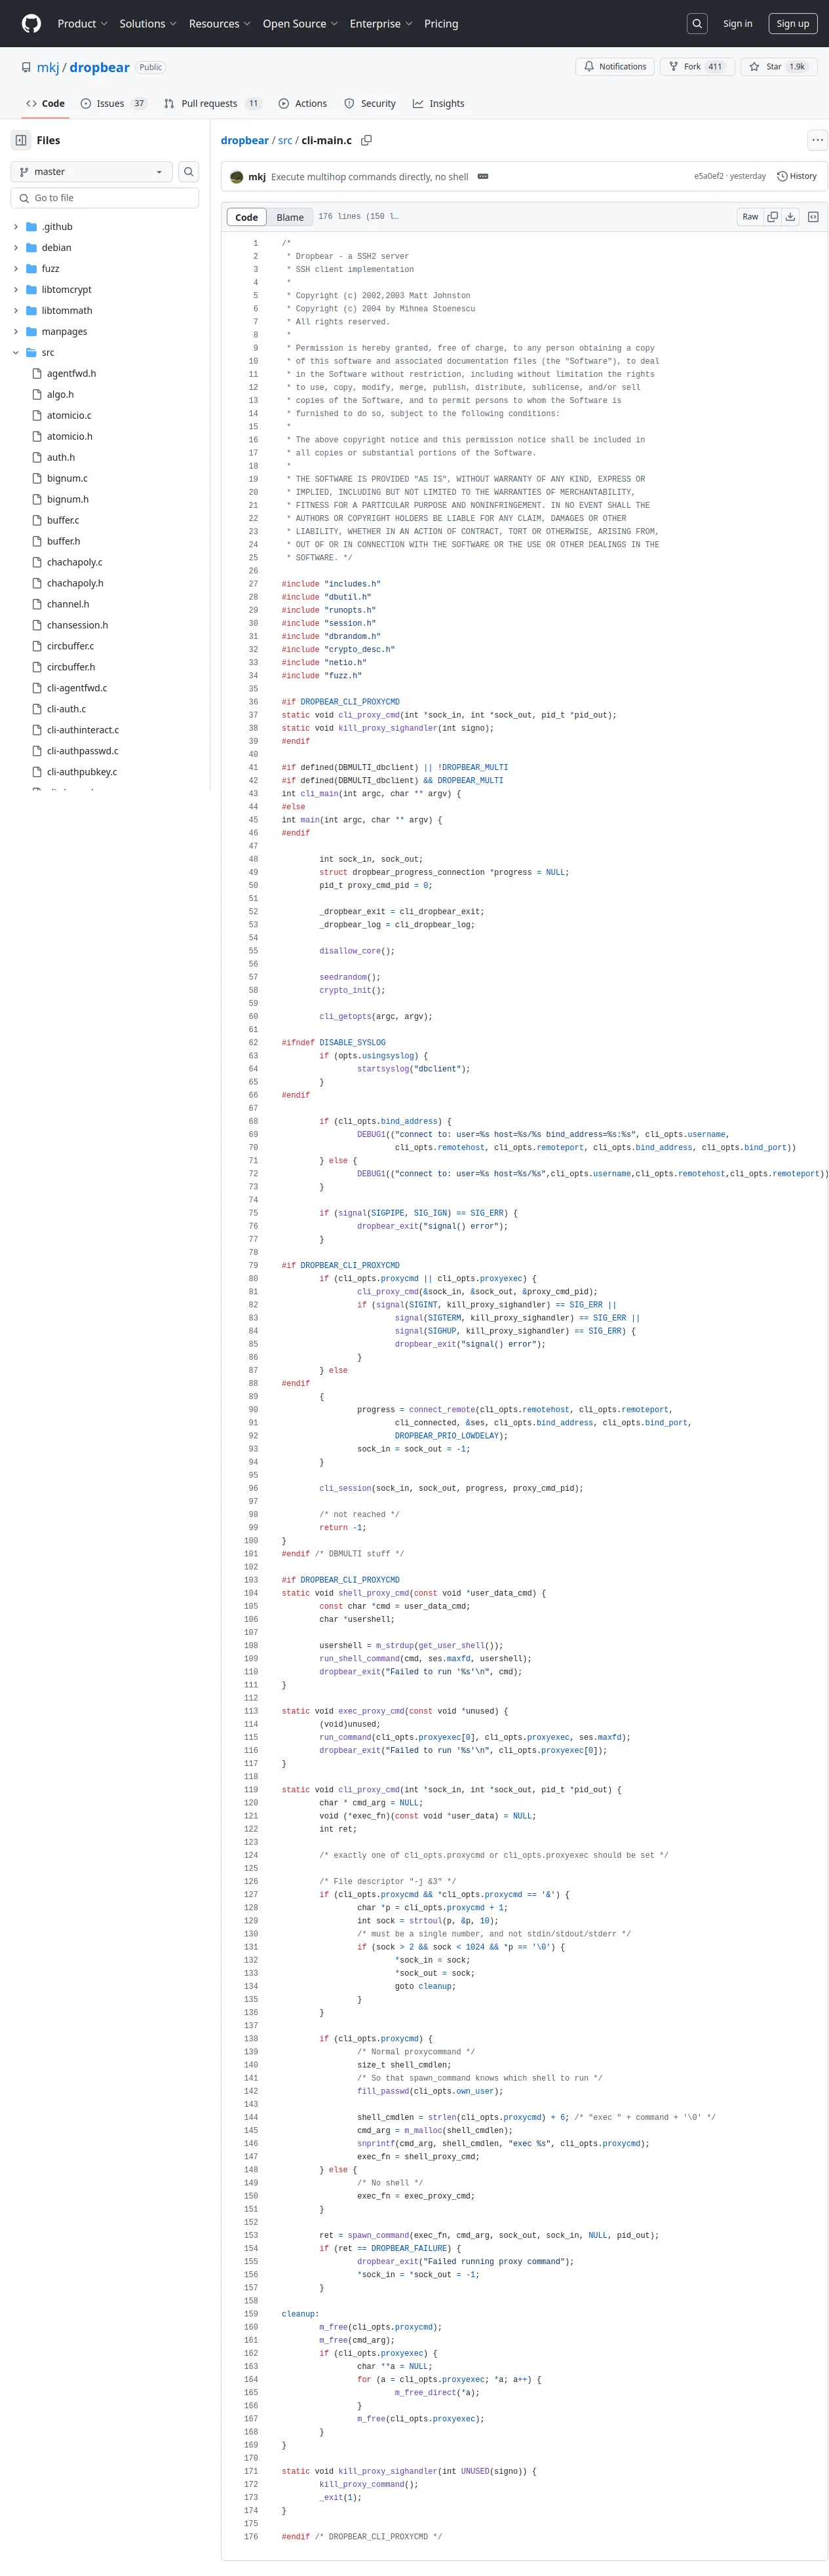
Task: Open circbuffer.c in file tree
Action: point(70,647)
